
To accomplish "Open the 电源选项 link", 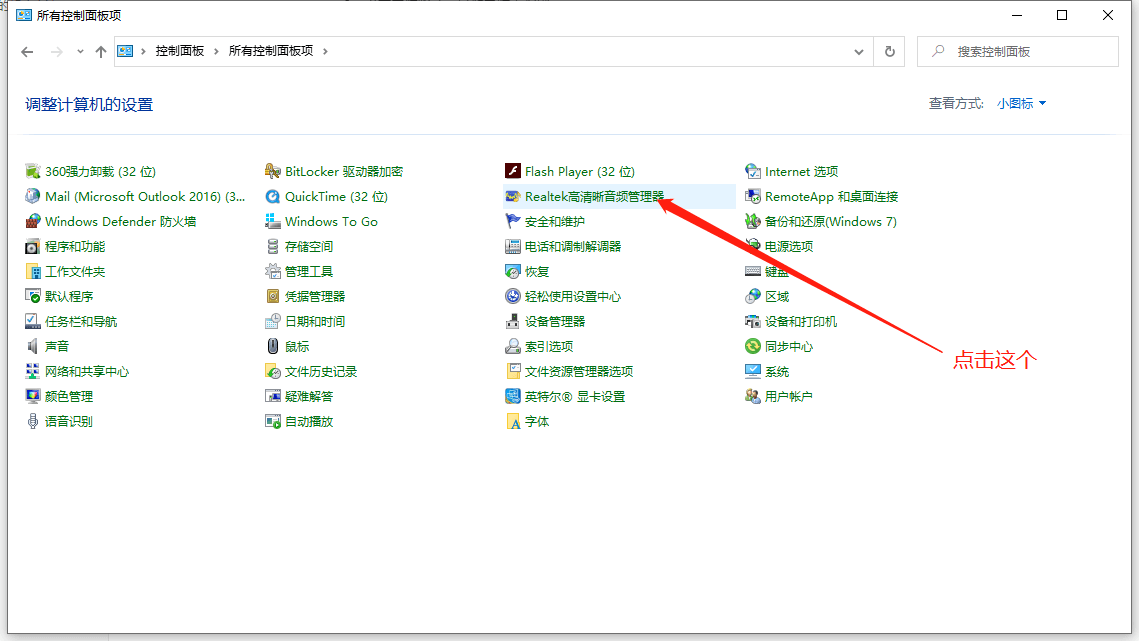I will coord(789,246).
